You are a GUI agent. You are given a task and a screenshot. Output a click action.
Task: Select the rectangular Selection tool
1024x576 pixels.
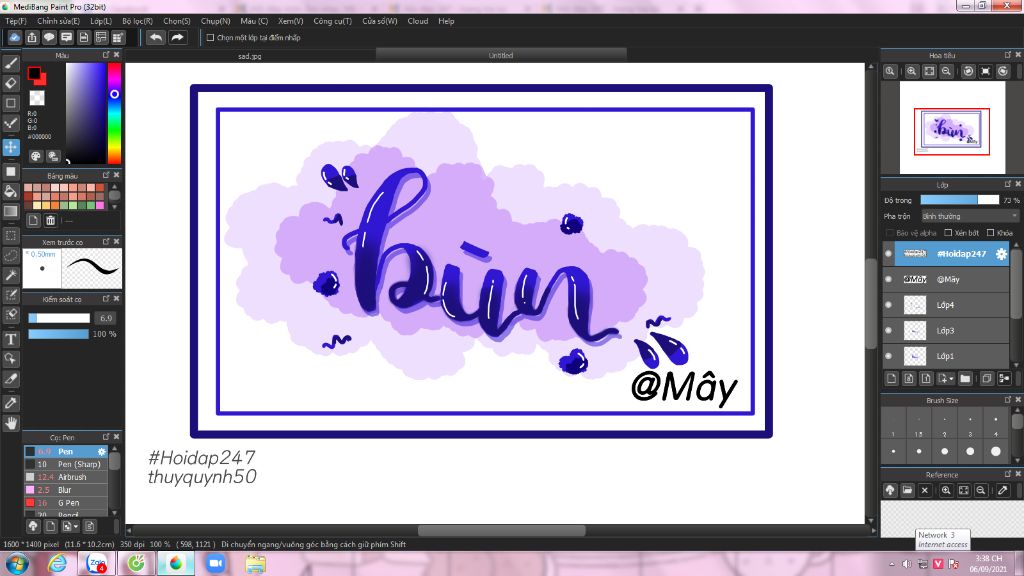pos(10,235)
